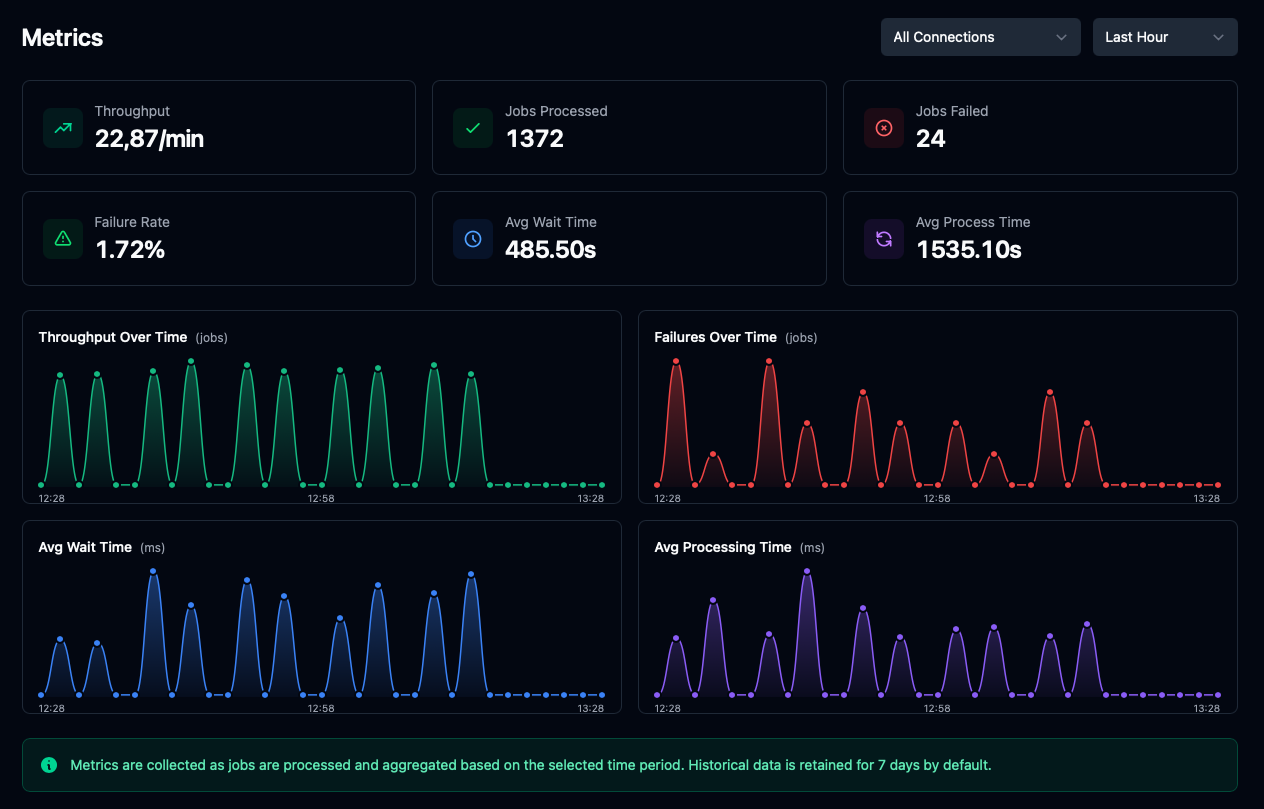1264x809 pixels.
Task: Click the tallest purple peak in Avg Processing Time
Action: (x=806, y=572)
